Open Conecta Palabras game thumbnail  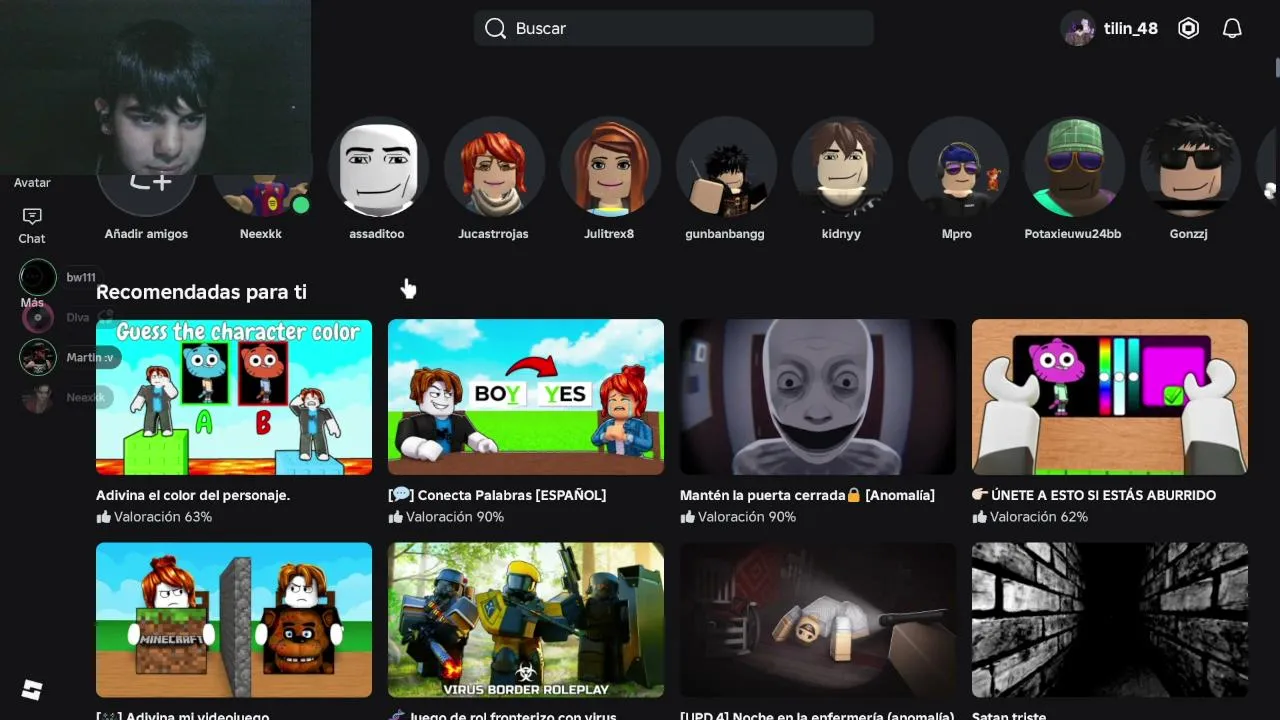[x=526, y=397]
